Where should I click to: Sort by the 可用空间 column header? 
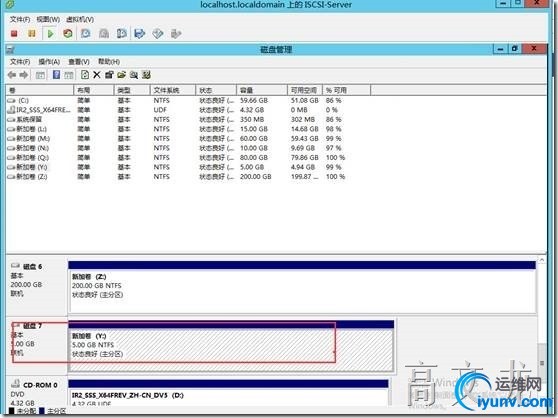305,90
